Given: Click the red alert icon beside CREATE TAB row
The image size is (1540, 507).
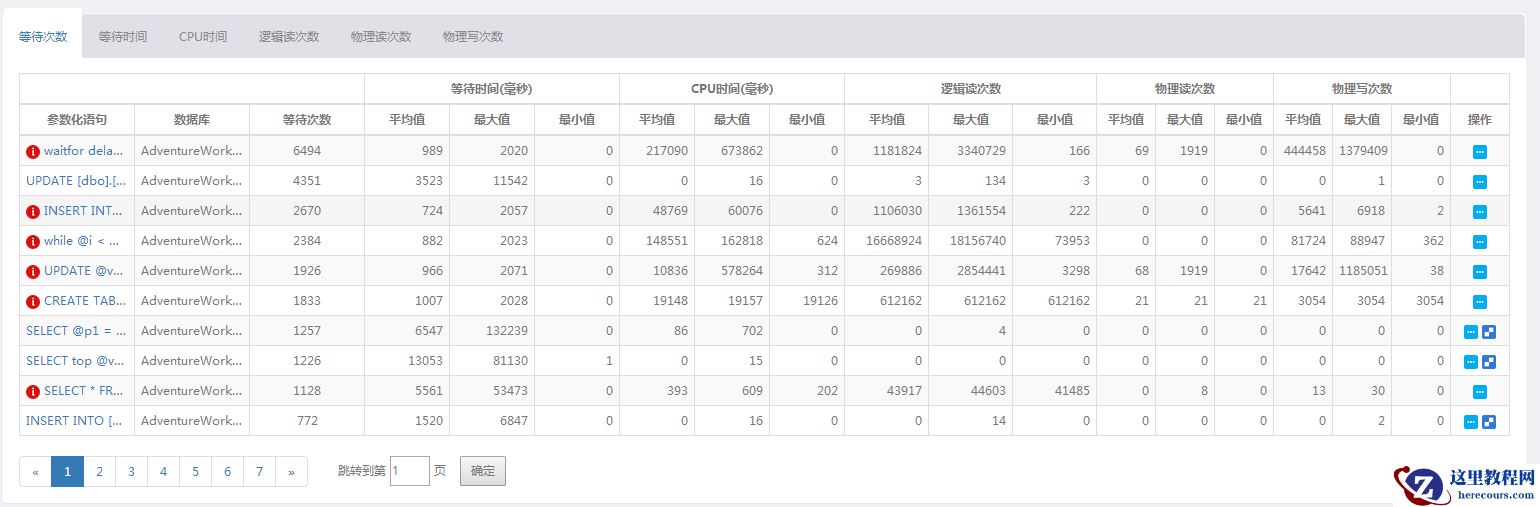Looking at the screenshot, I should coord(33,302).
